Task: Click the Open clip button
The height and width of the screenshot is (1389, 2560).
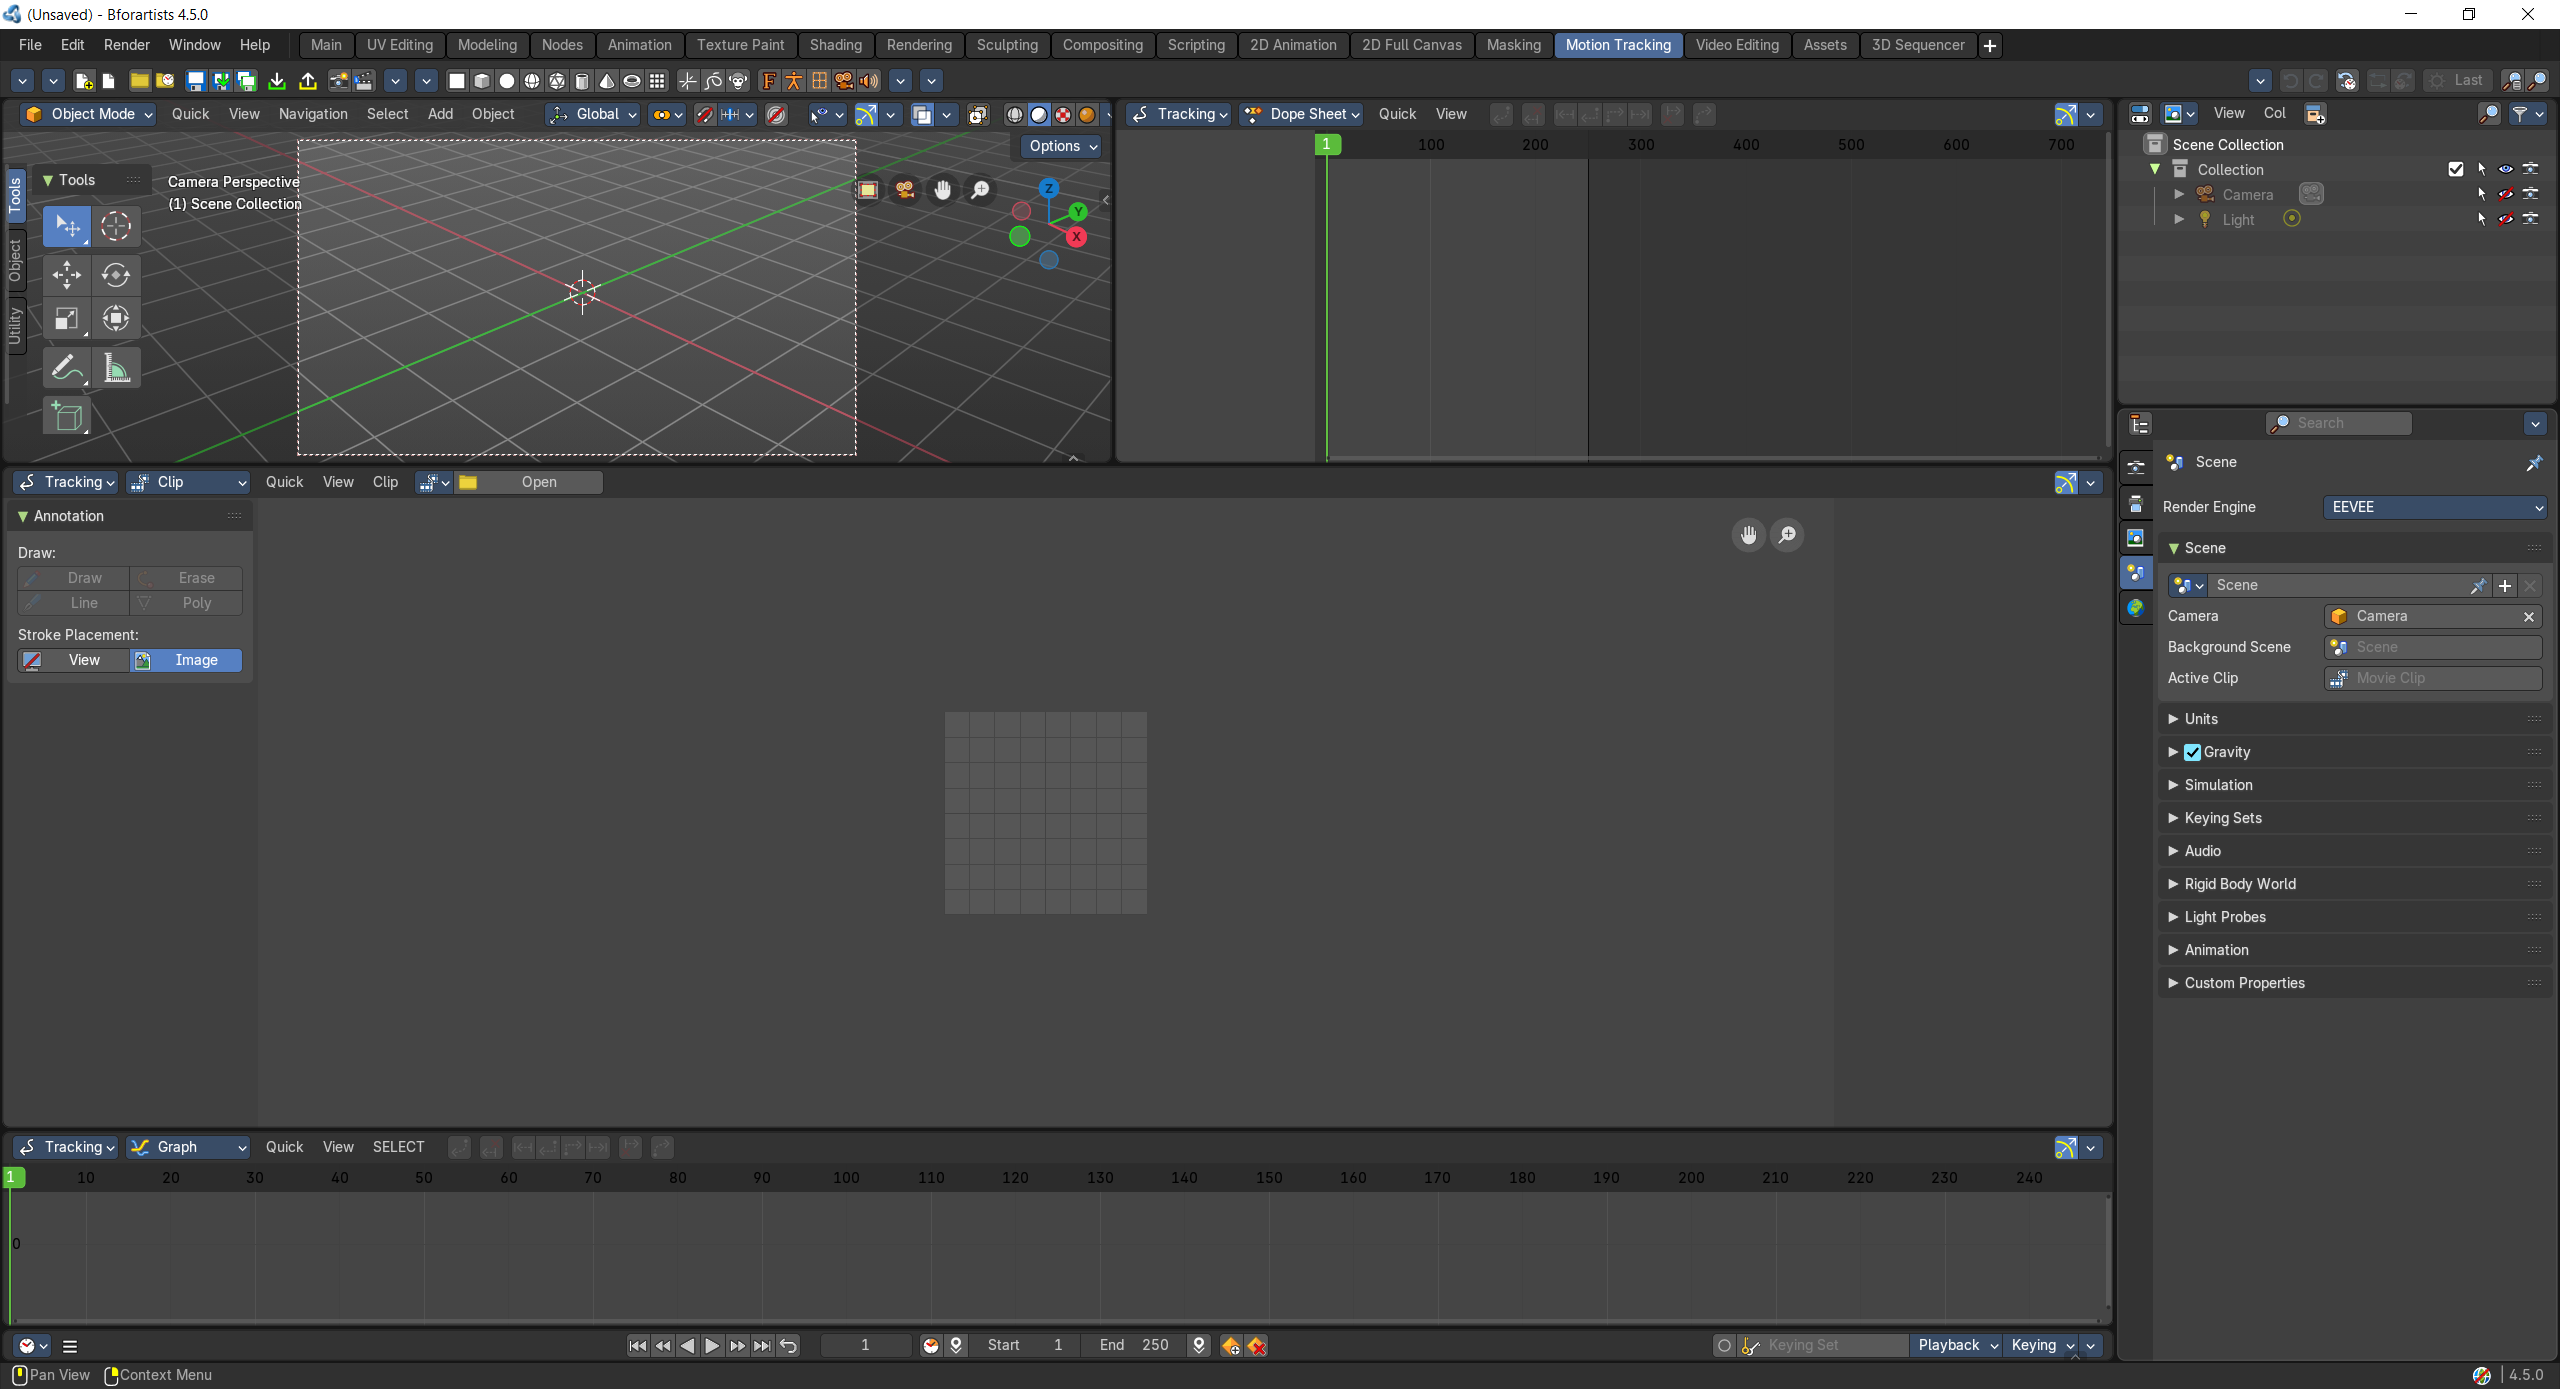Action: [x=529, y=482]
